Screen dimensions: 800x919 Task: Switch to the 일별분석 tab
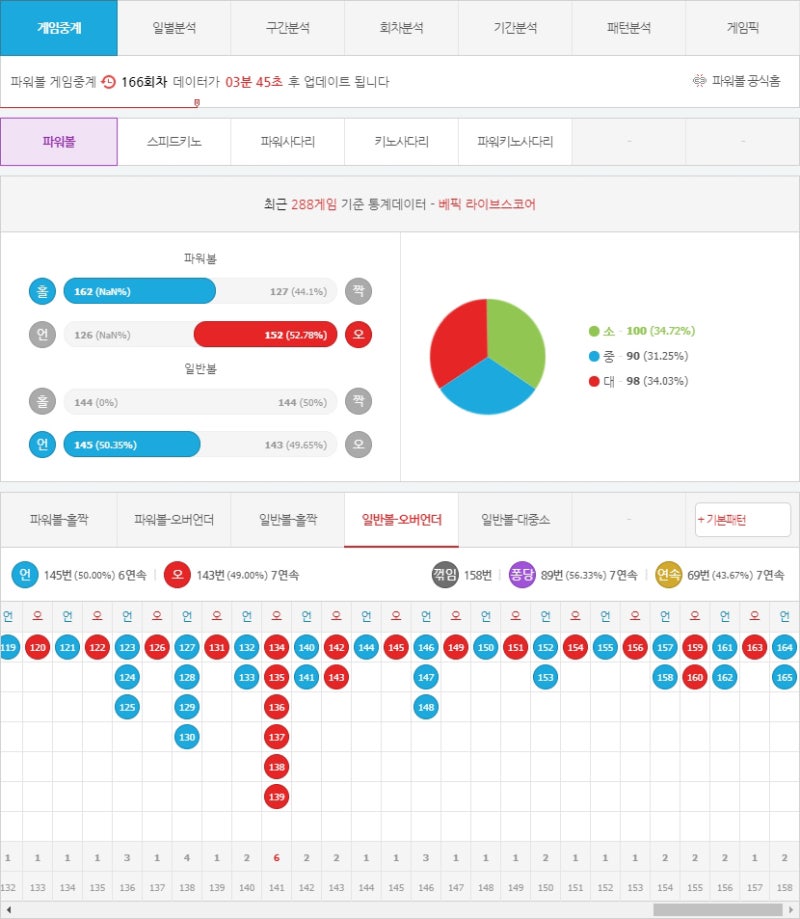pyautogui.click(x=174, y=28)
